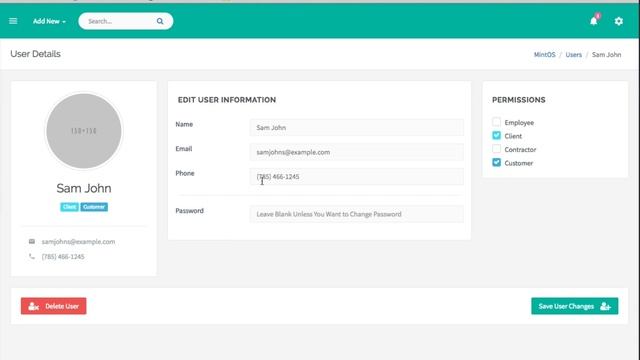Focus the Email input field
Screen dimensions: 640x360
click(357, 152)
